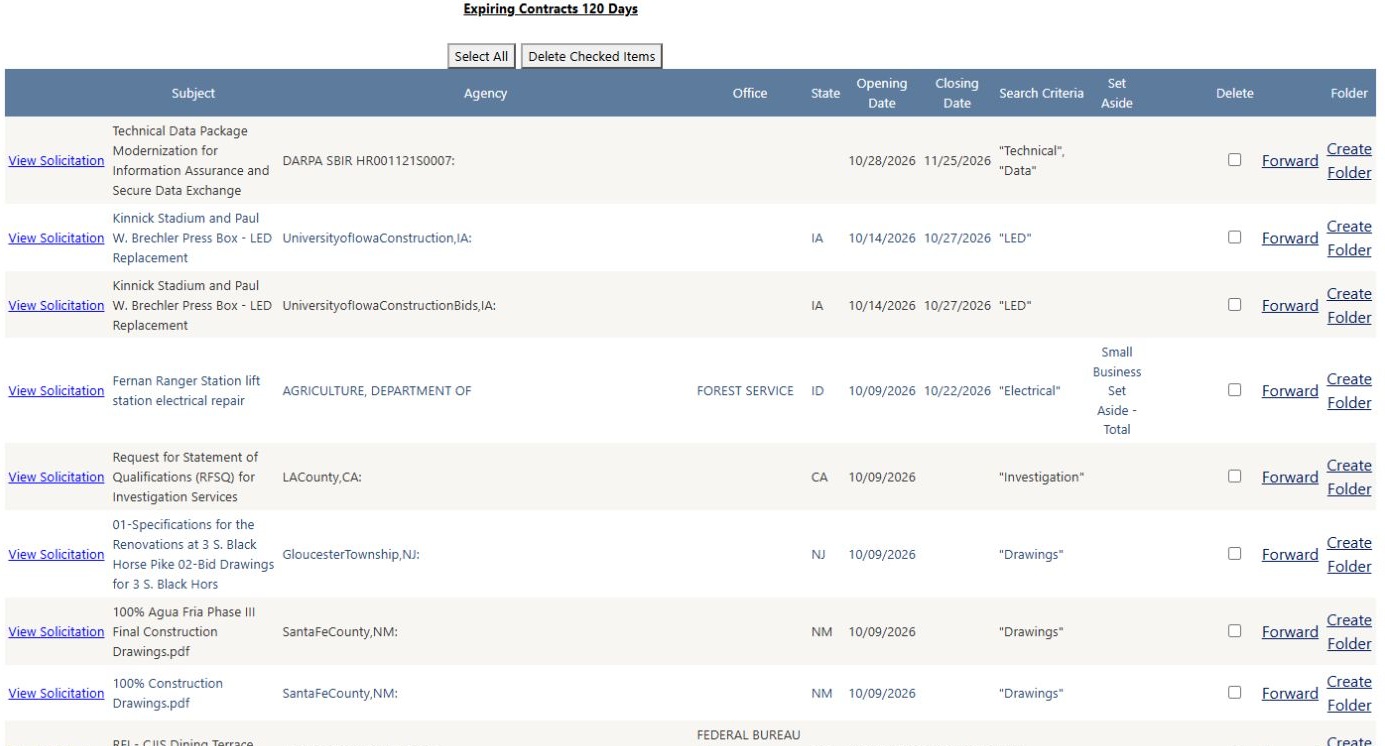
Task: Click the Delete column header
Action: point(1234,93)
